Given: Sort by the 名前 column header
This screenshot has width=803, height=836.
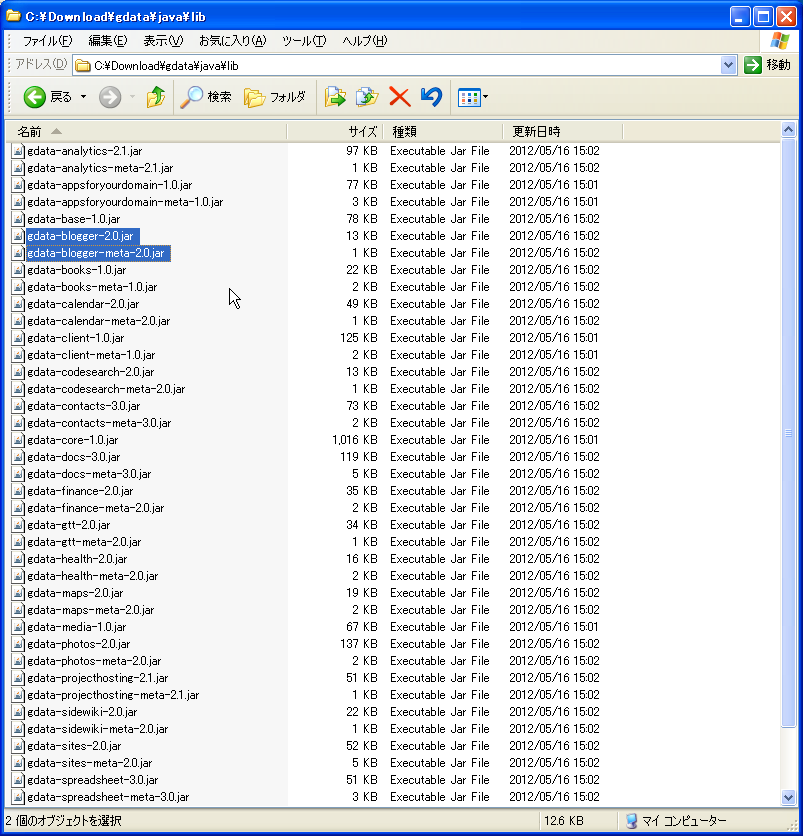Looking at the screenshot, I should click(x=146, y=132).
